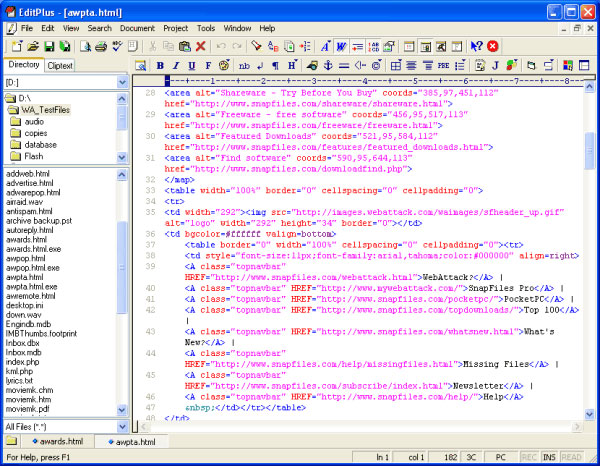Open the Heading H tag dropdown

[292, 66]
